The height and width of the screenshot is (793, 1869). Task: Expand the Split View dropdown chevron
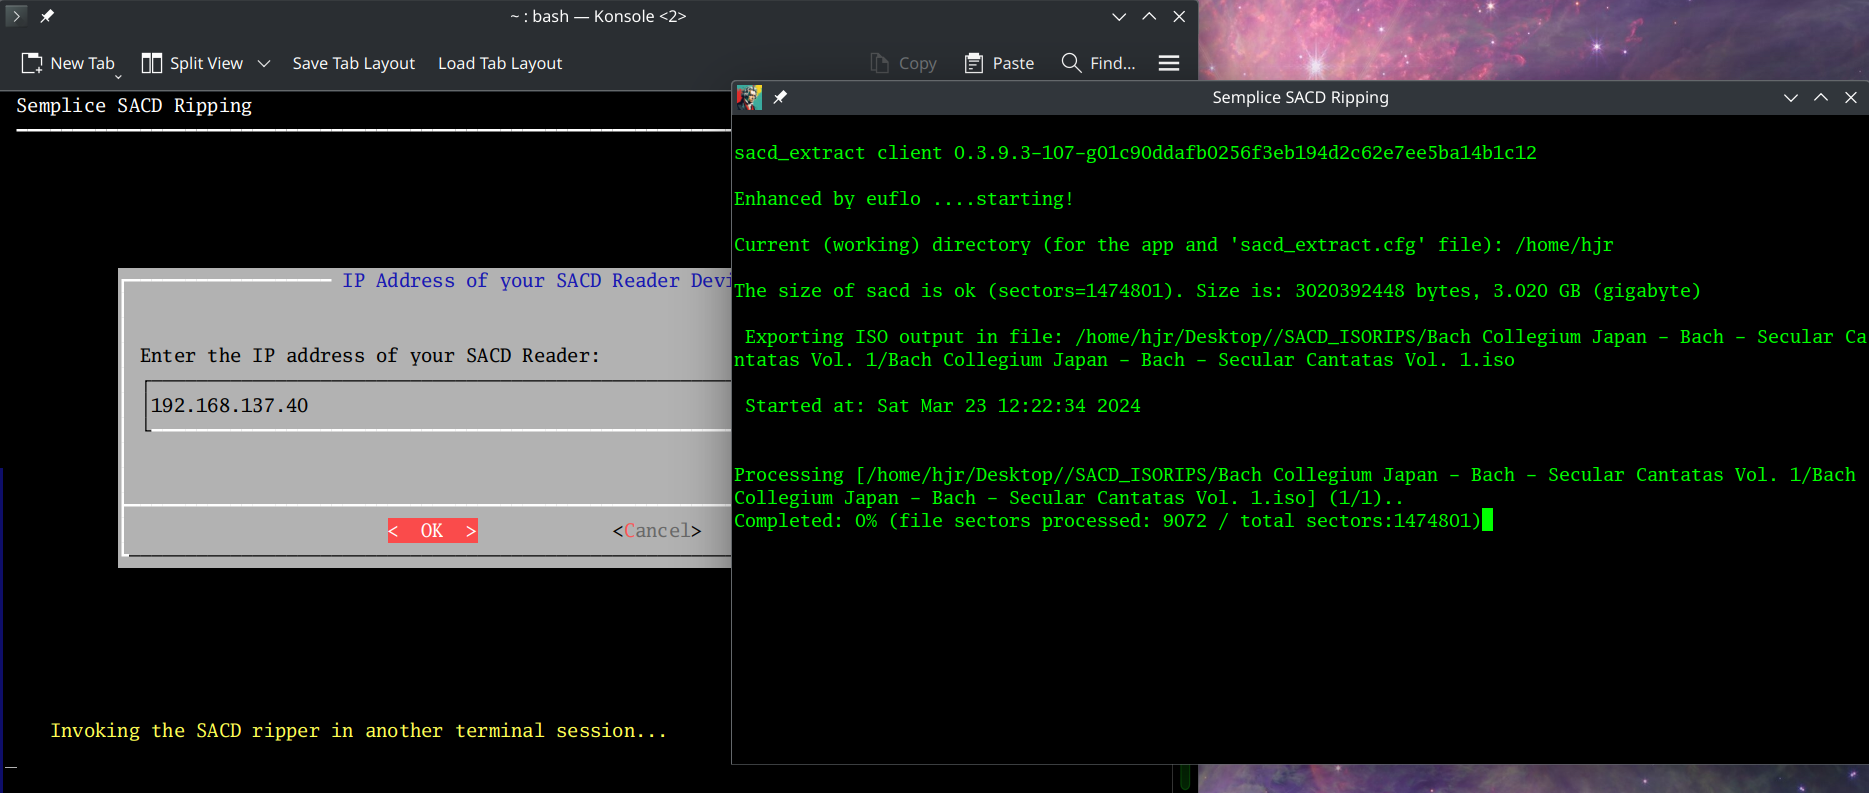pos(264,63)
